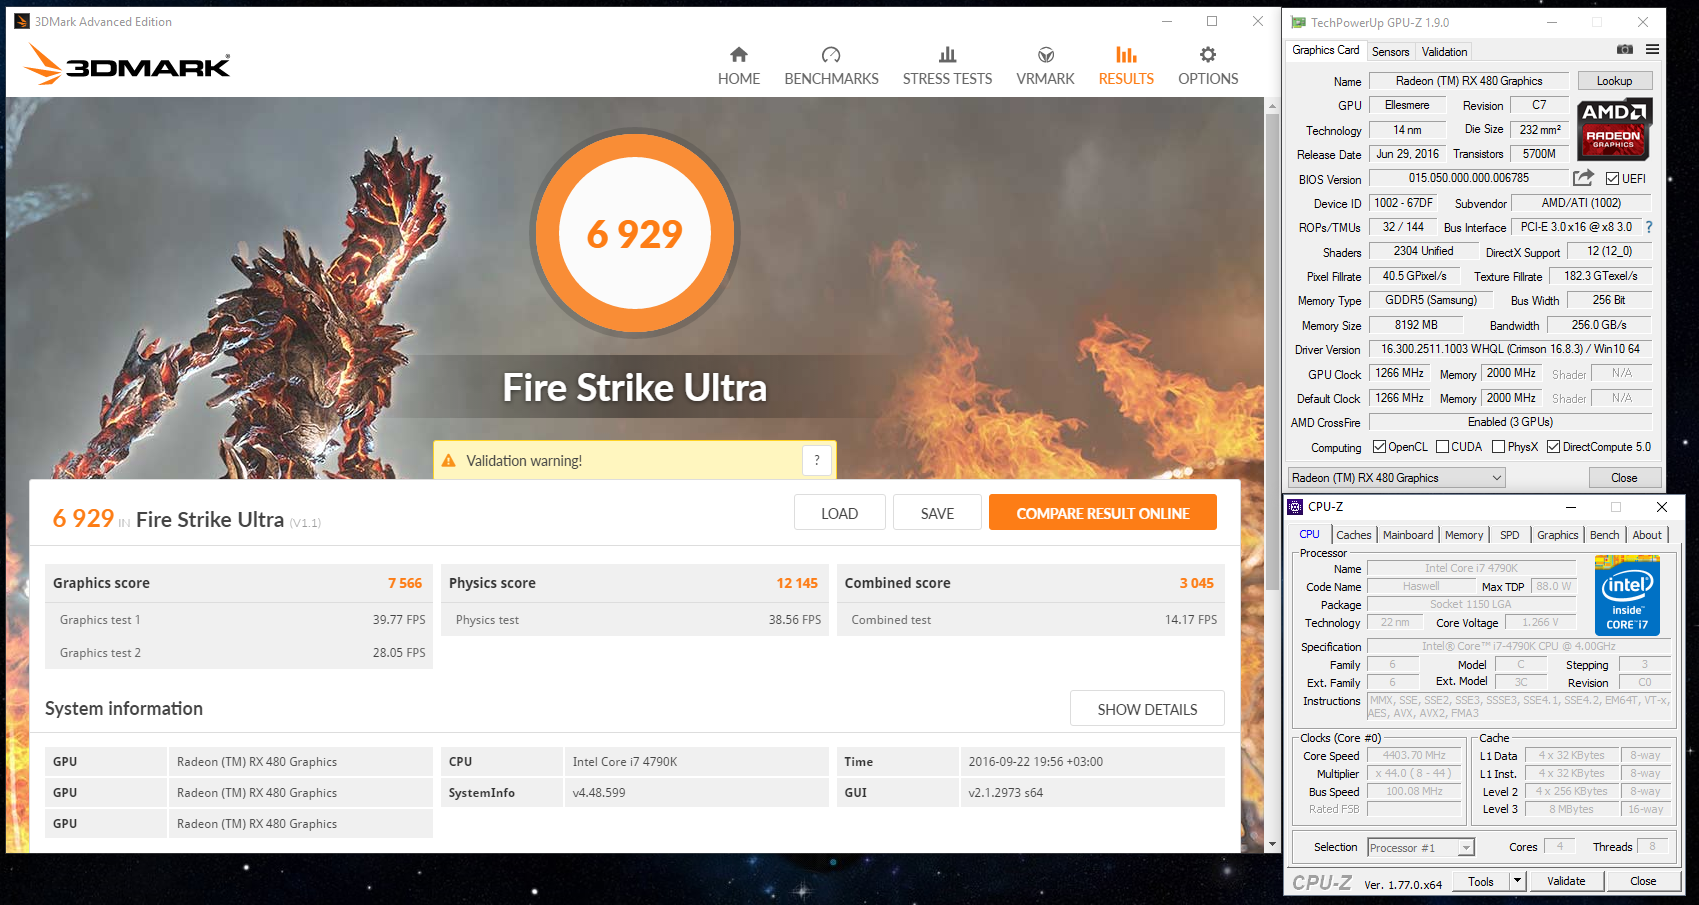The image size is (1699, 905).
Task: Click the Graphics test 2 row
Action: (x=241, y=652)
